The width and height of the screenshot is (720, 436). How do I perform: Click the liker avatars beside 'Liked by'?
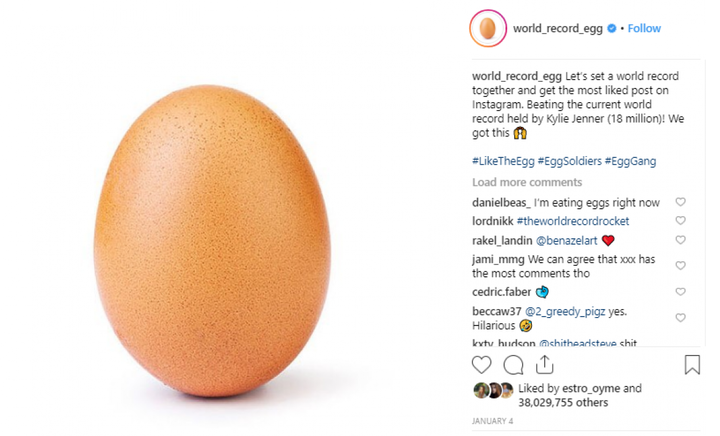click(493, 390)
